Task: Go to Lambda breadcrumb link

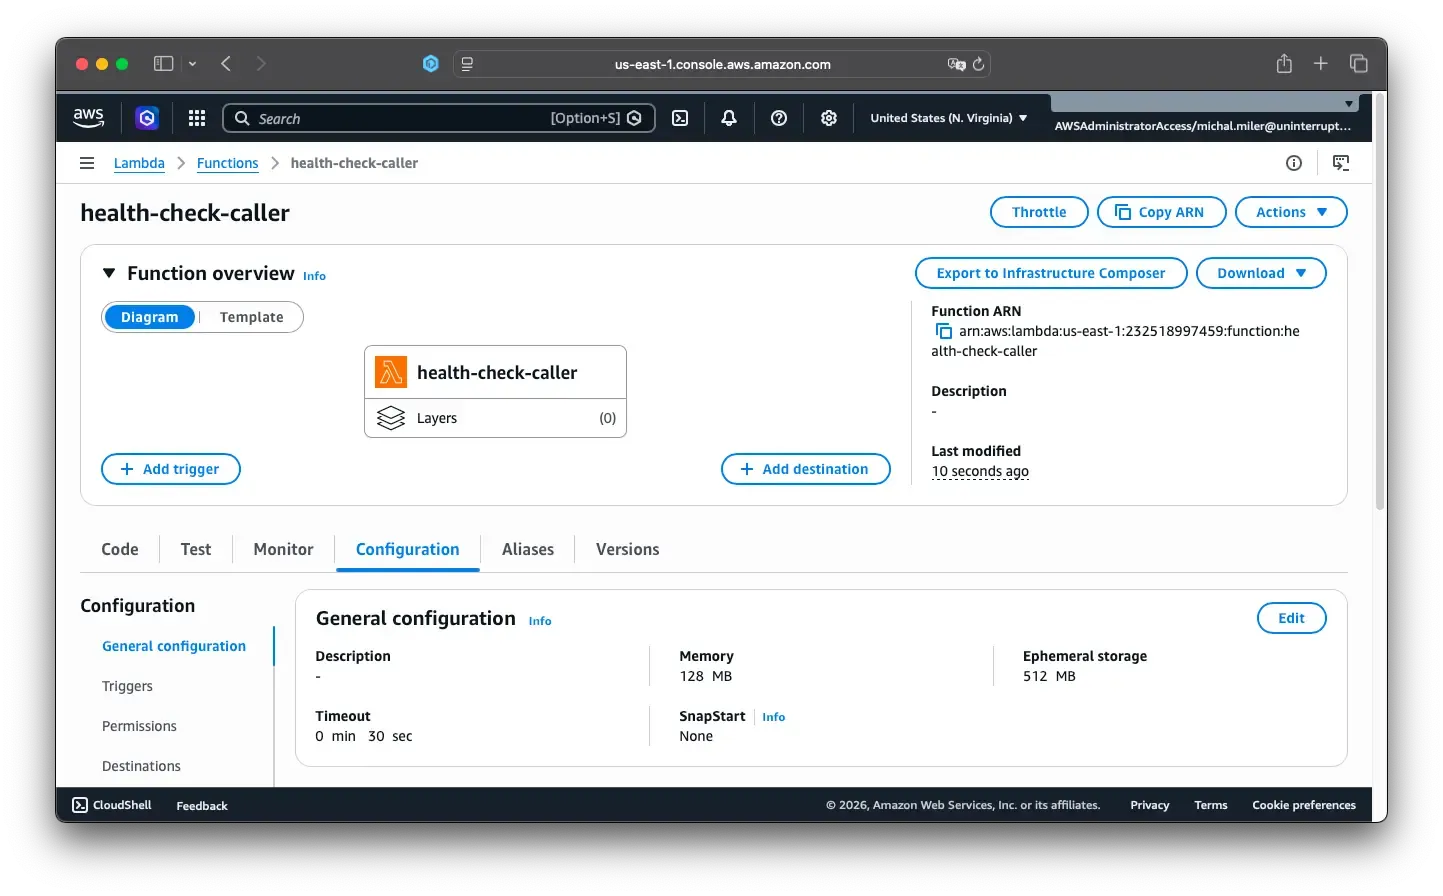Action: [x=139, y=163]
